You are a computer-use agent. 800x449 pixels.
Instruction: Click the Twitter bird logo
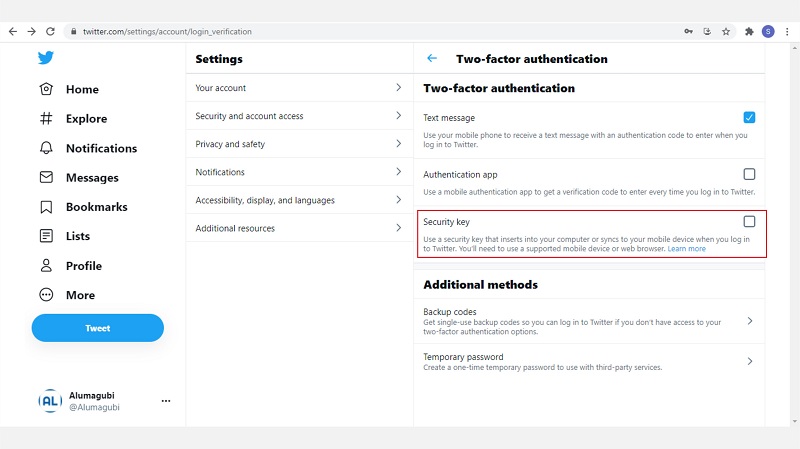point(45,58)
